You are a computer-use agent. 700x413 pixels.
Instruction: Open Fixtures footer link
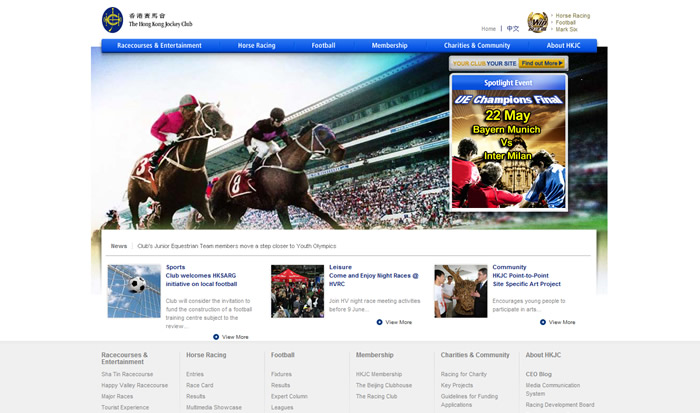pyautogui.click(x=281, y=374)
